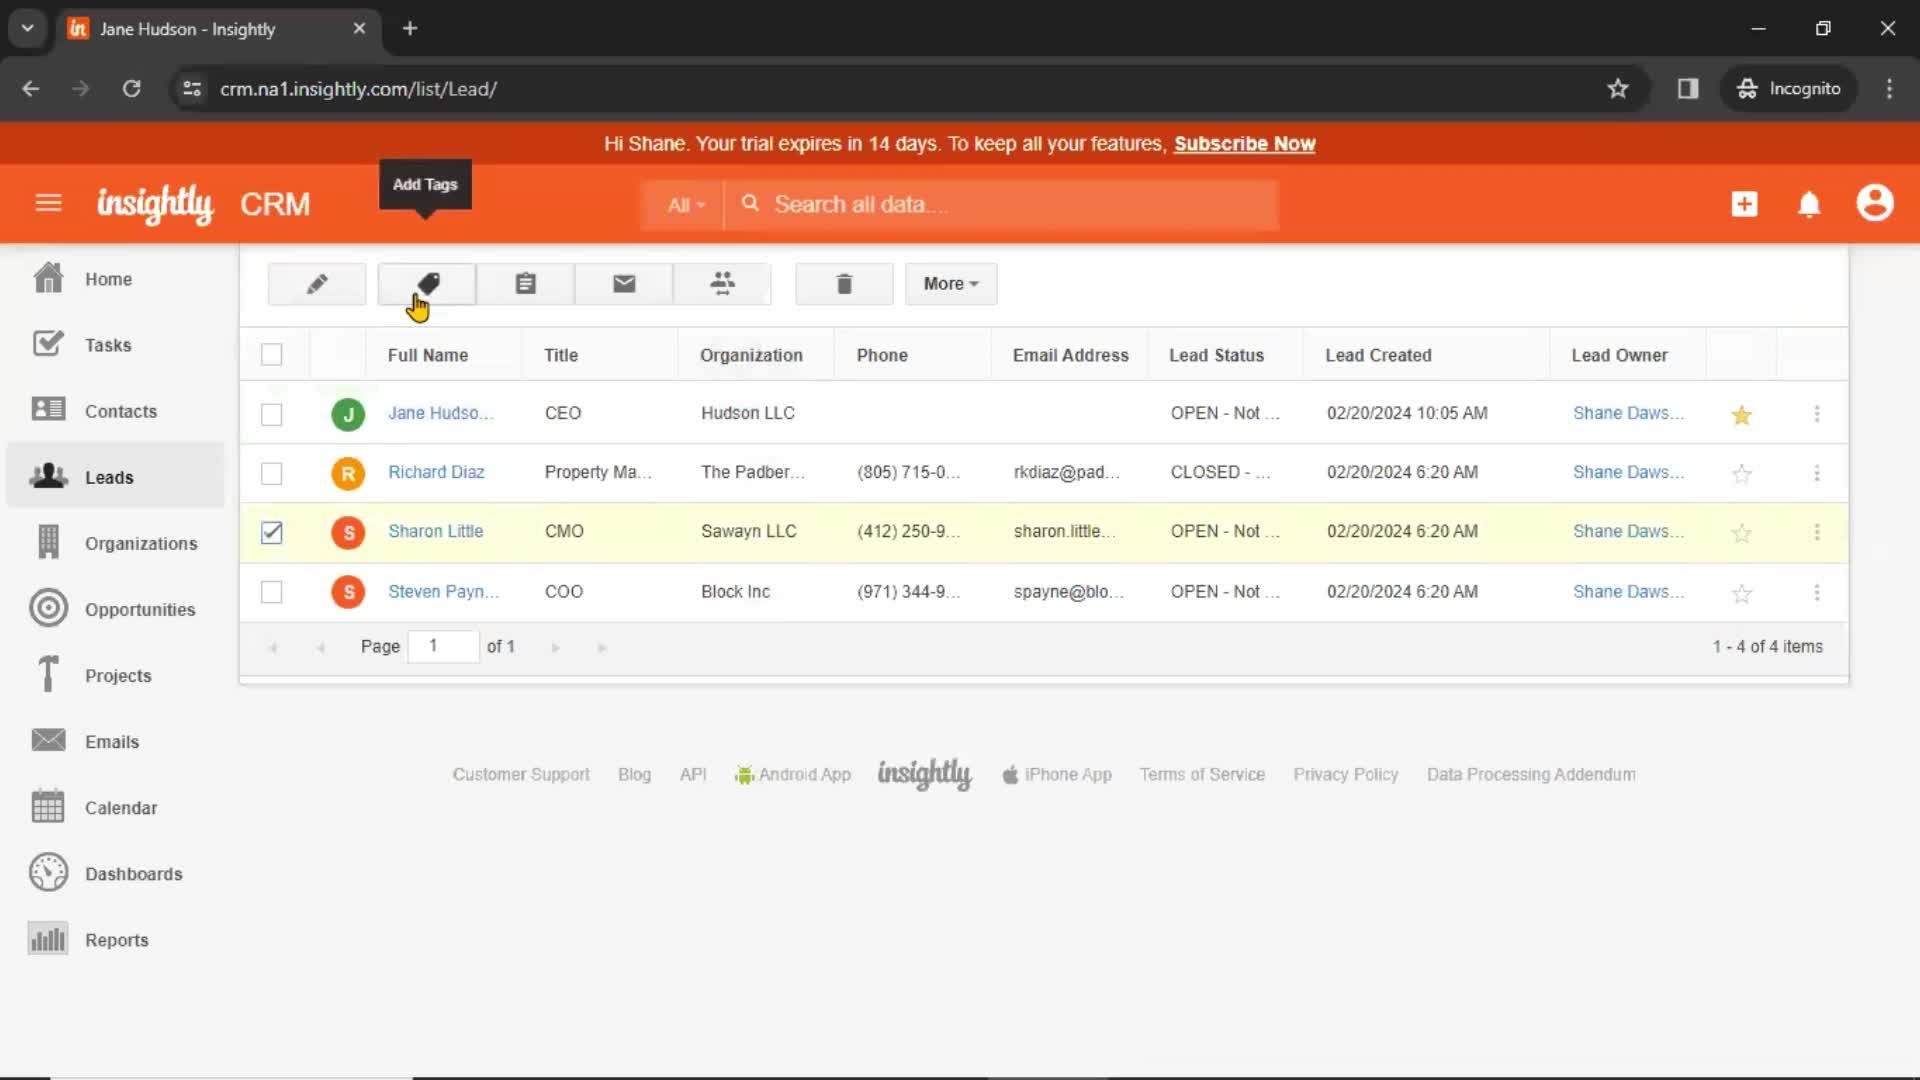1920x1080 pixels.
Task: Click Subscribe Now to upgrade plan
Action: [x=1244, y=142]
